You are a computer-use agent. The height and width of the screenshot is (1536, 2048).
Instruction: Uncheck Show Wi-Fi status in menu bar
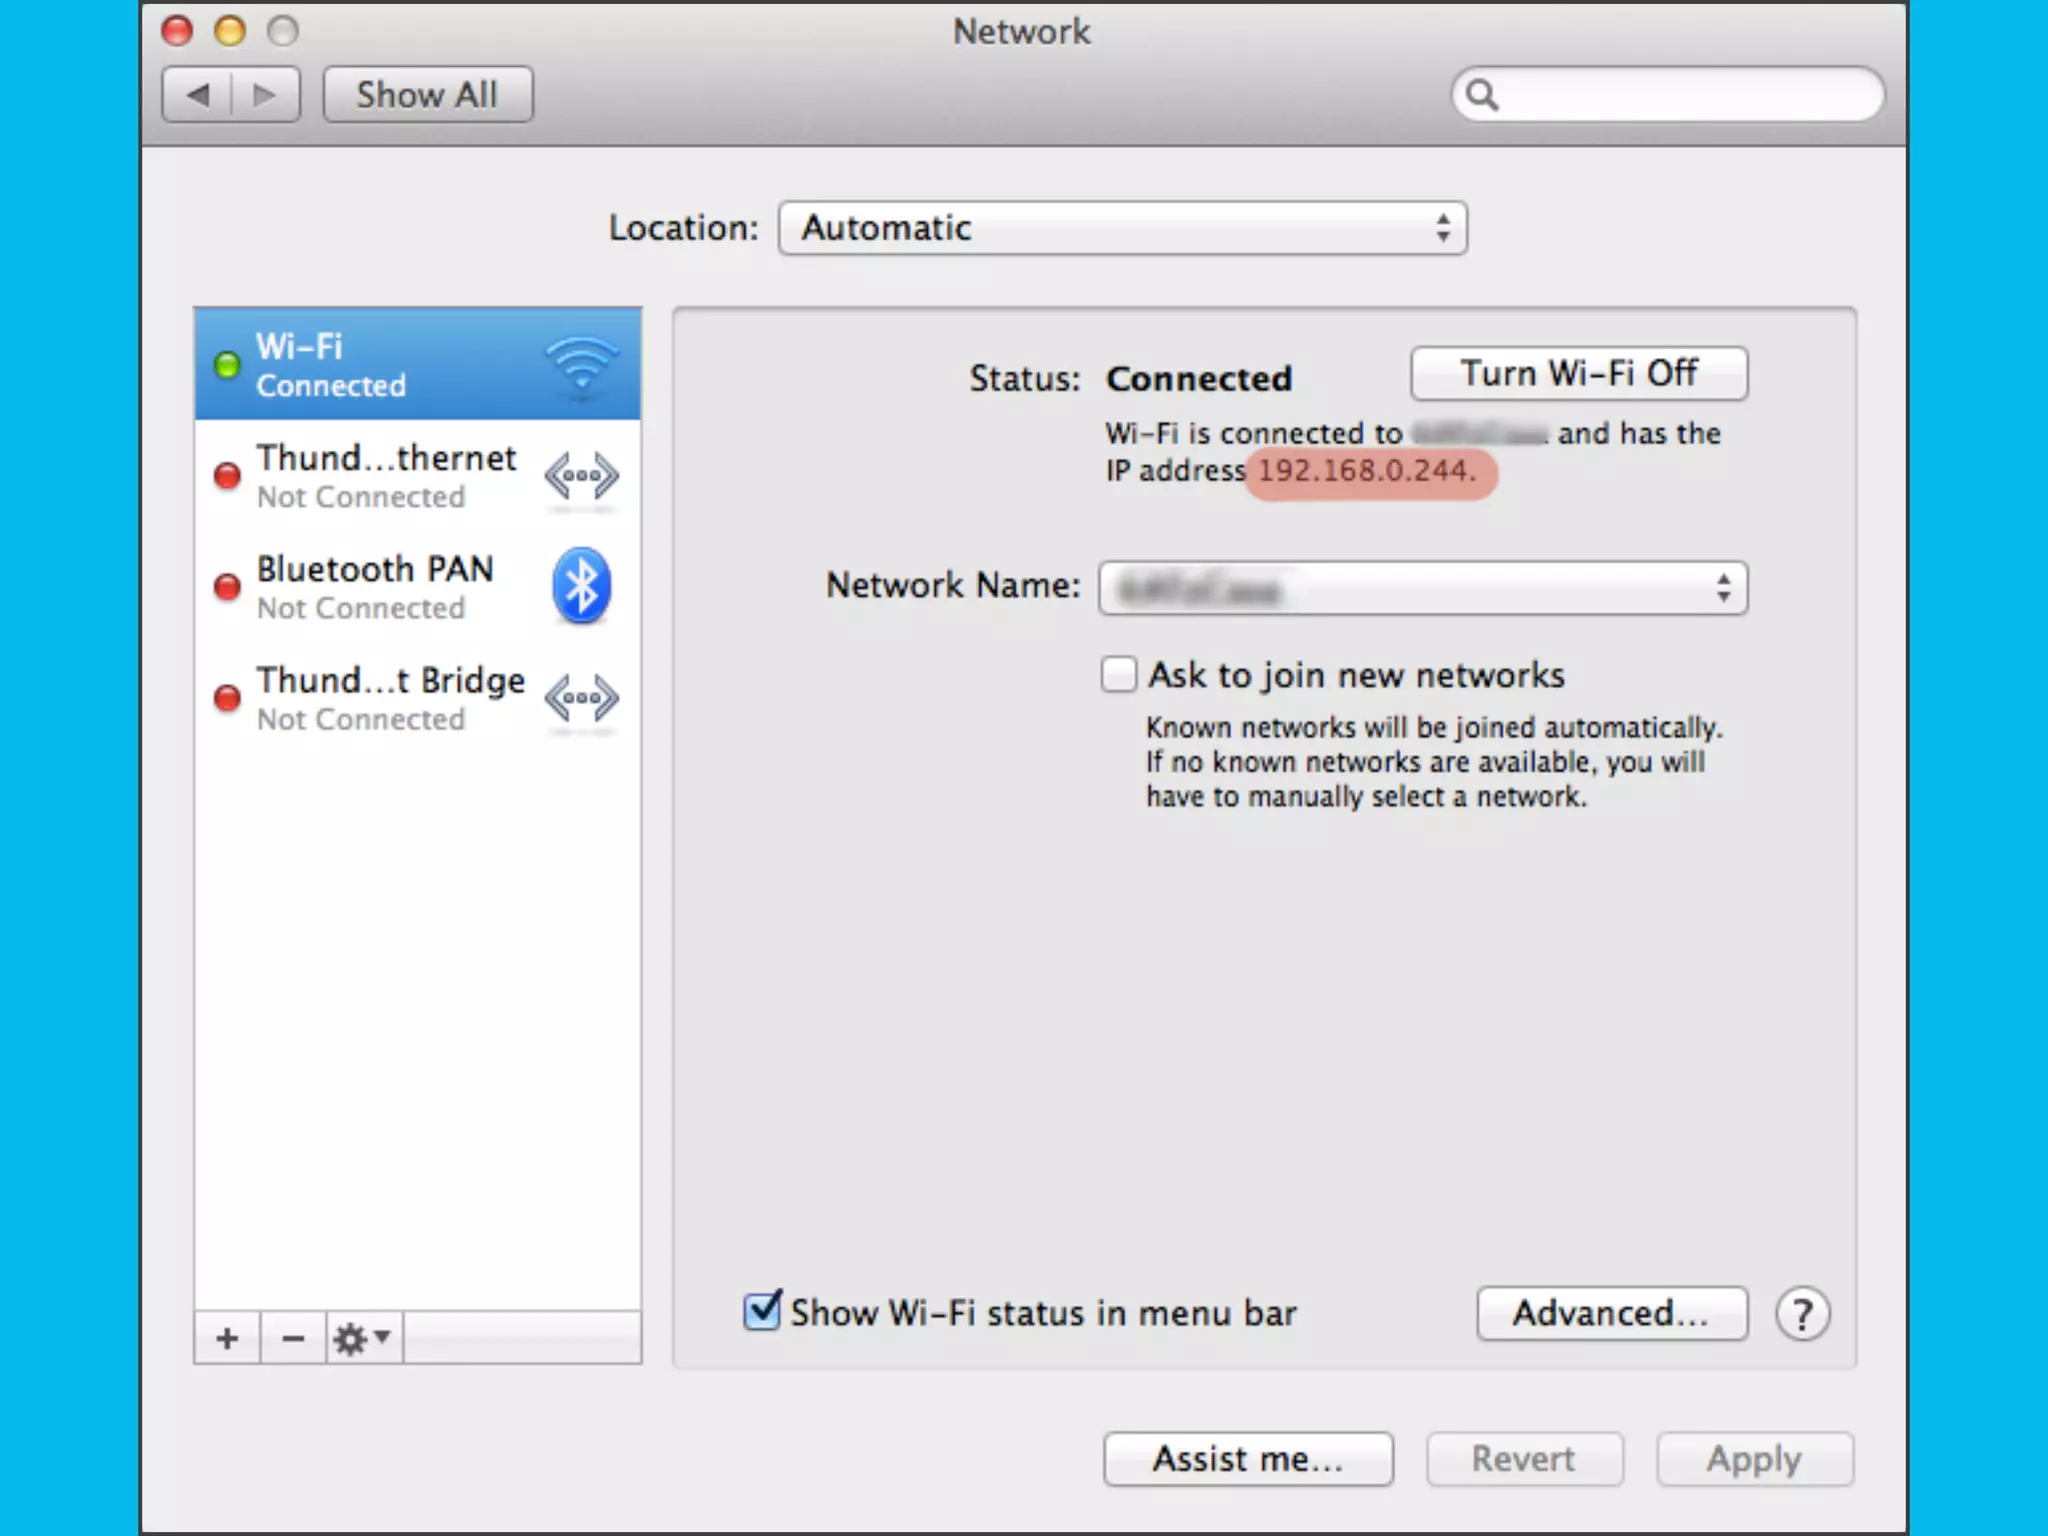point(762,1311)
